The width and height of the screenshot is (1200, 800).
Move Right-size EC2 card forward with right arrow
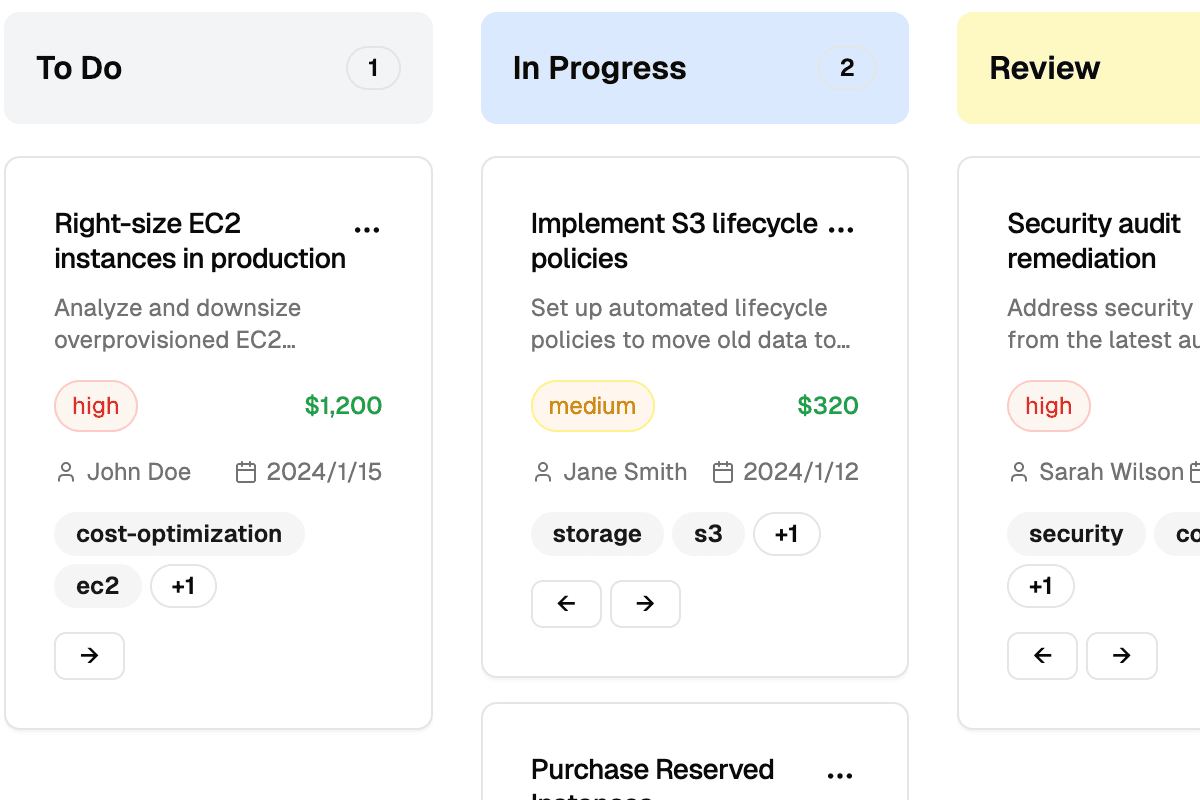point(89,656)
